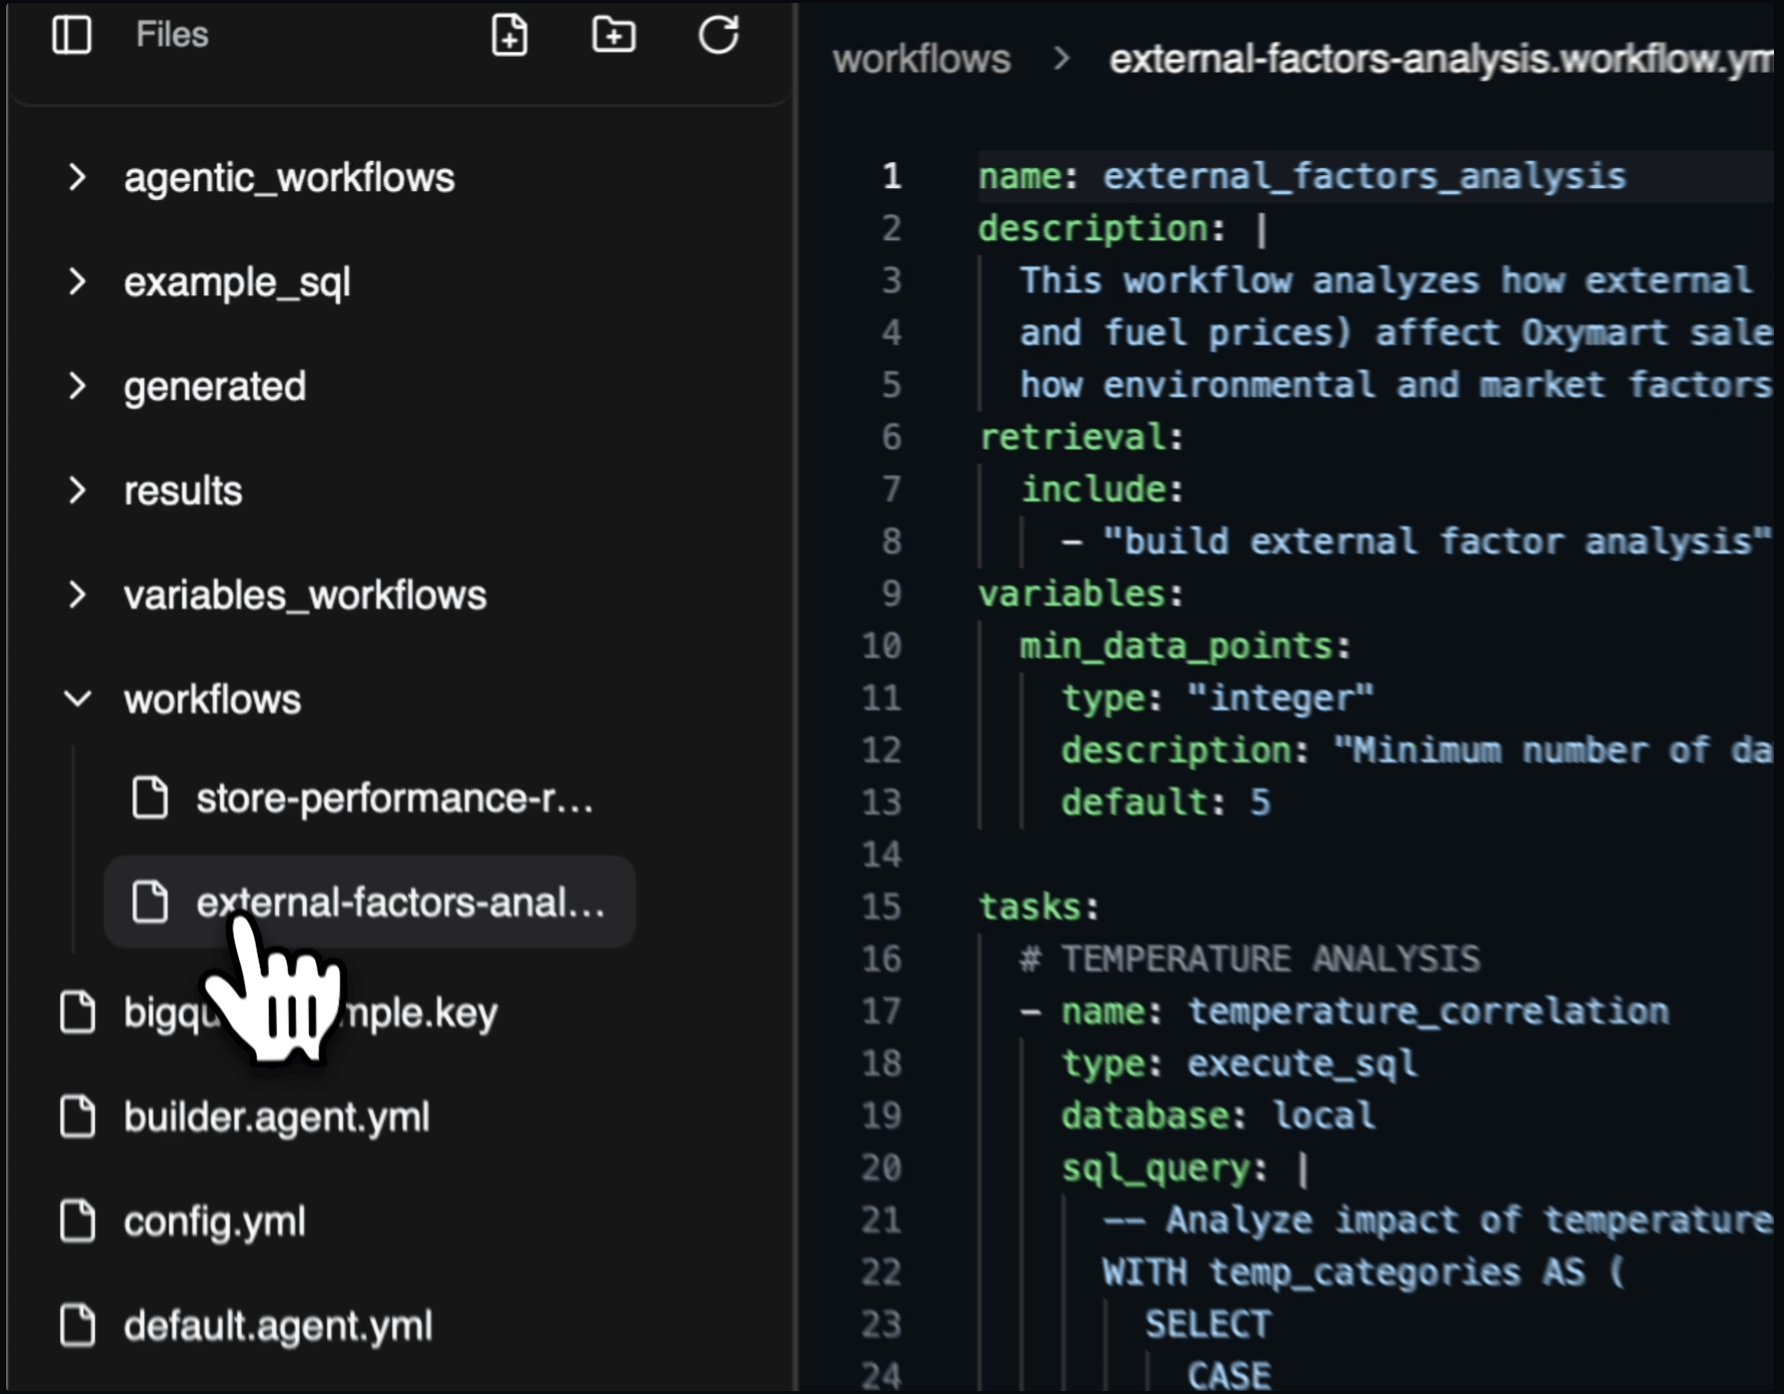Navigate to workflows in the breadcrumb
This screenshot has width=1784, height=1394.
coord(922,59)
